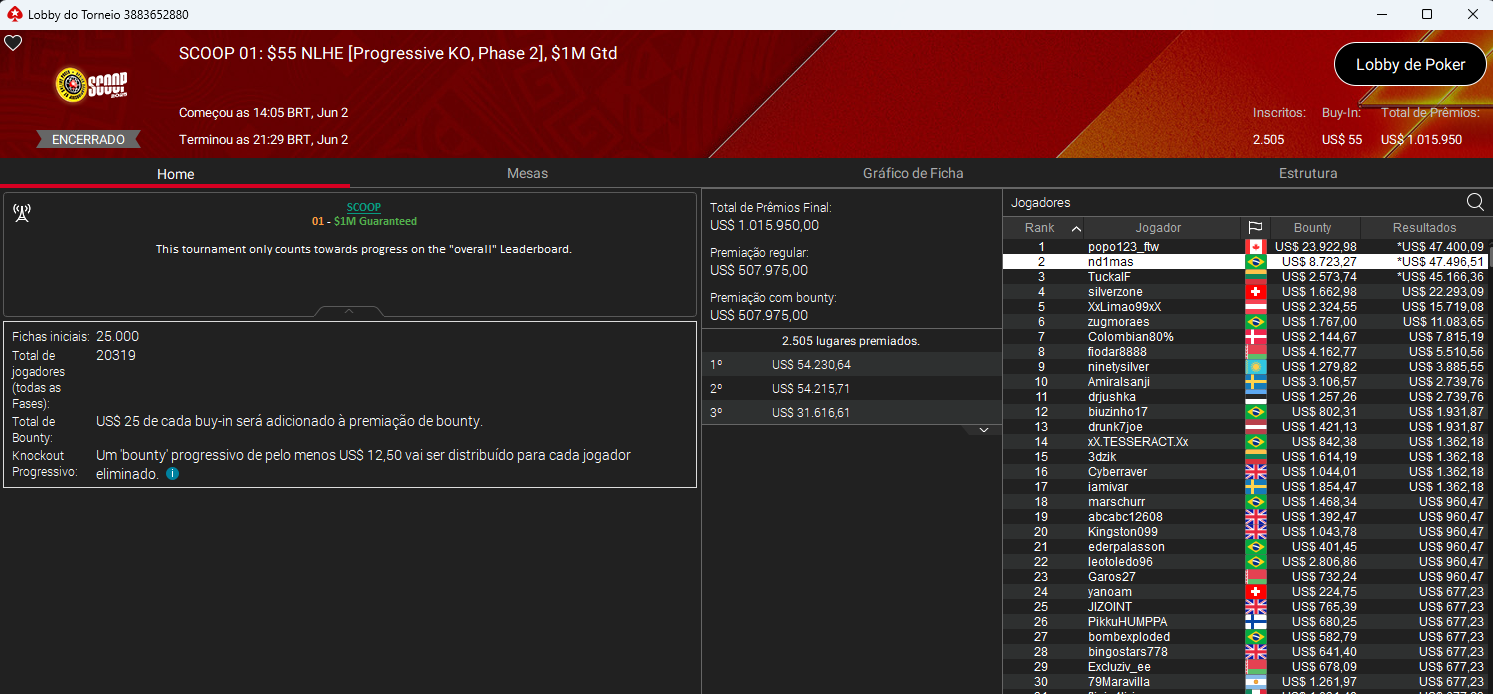Click the UK flag beside Cyberraver

click(1255, 472)
